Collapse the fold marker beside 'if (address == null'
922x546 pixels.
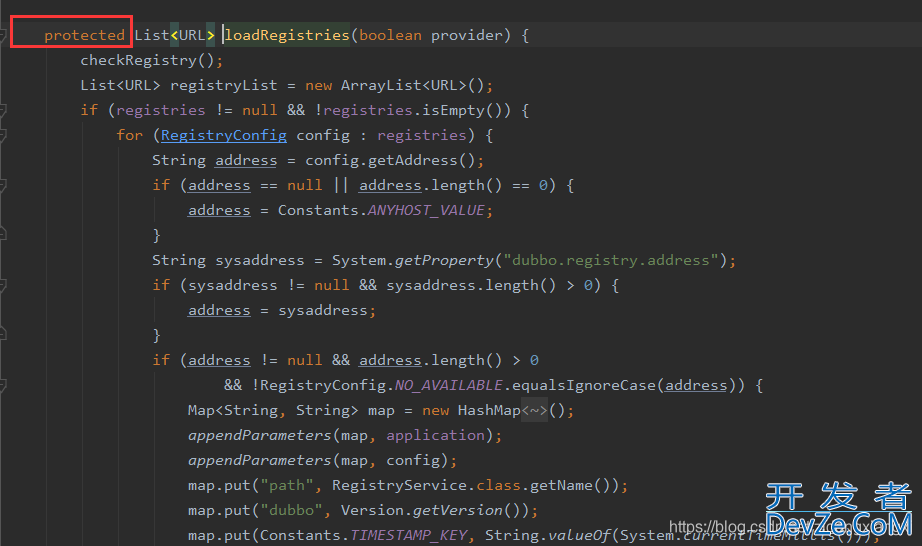[2, 185]
